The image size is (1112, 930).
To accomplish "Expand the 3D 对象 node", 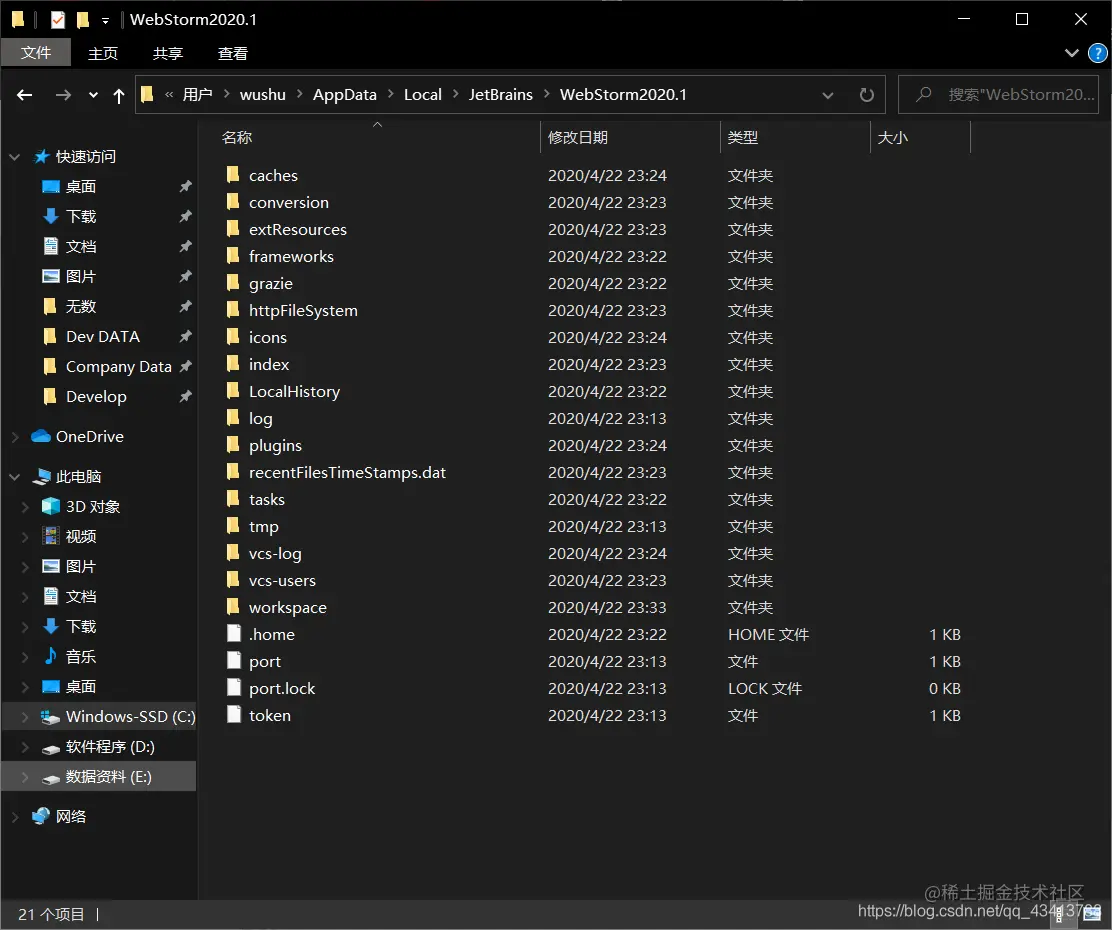I will point(25,506).
